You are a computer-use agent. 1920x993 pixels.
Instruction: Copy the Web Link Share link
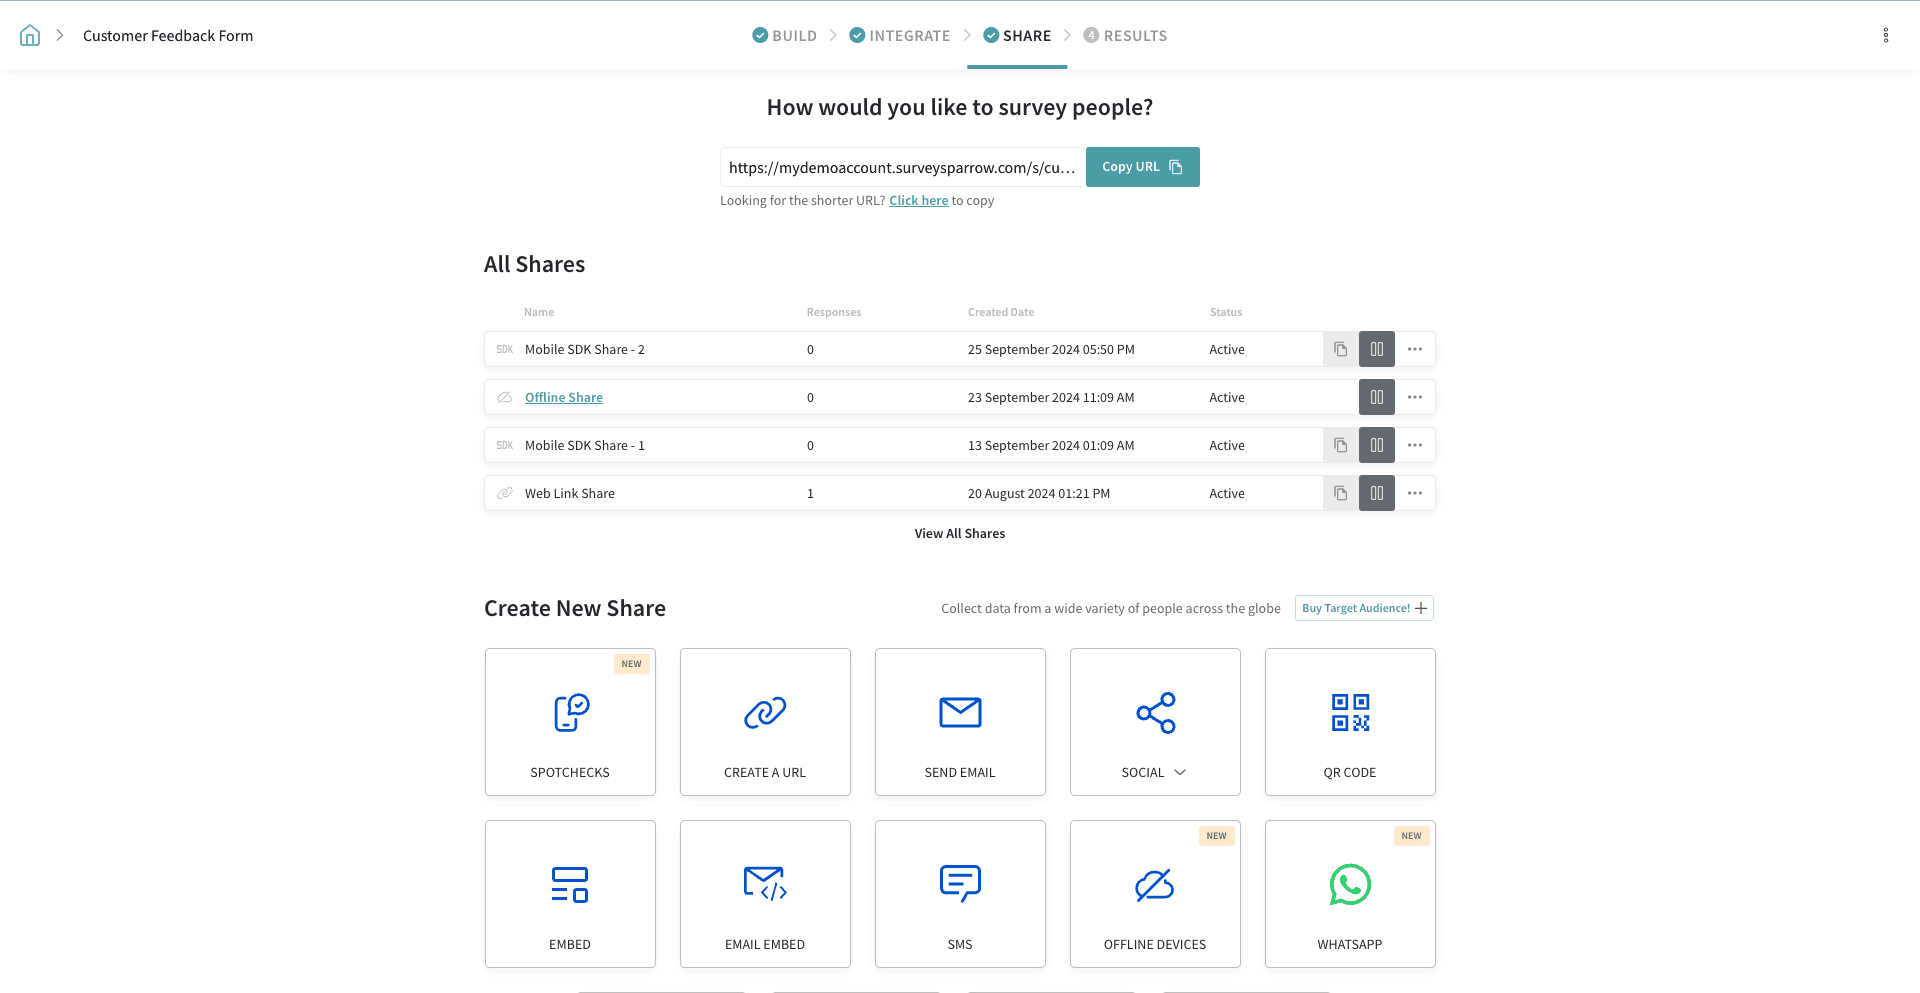pos(1340,493)
